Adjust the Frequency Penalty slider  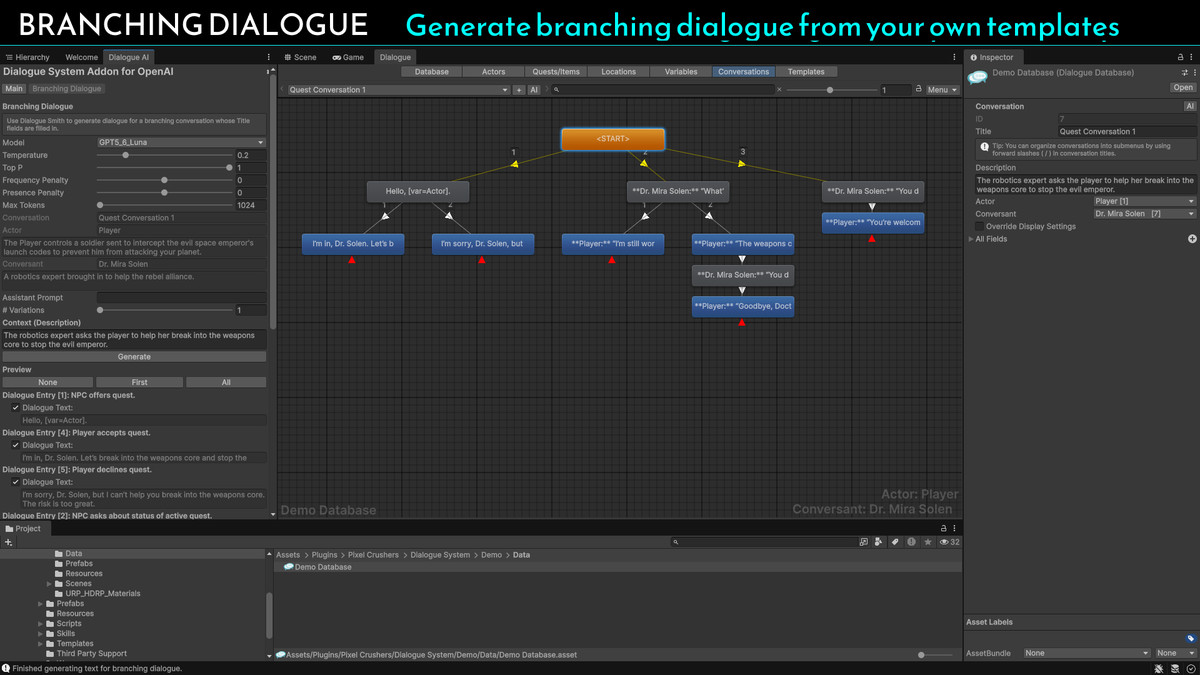(164, 180)
